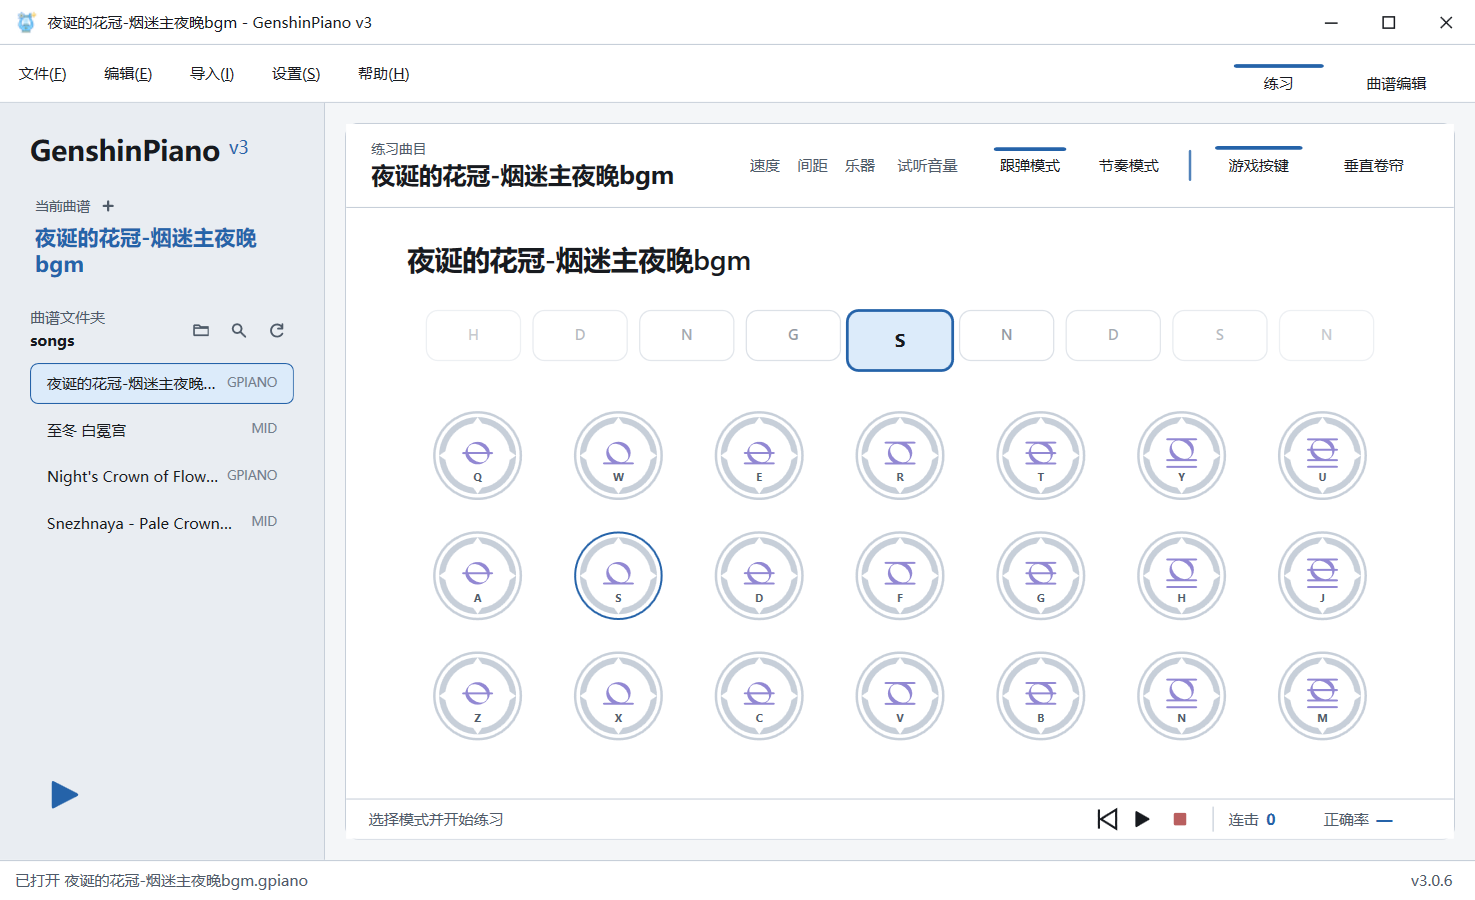Switch to 垂直卷帘 vertical roll view
1475x900 pixels.
point(1374,166)
